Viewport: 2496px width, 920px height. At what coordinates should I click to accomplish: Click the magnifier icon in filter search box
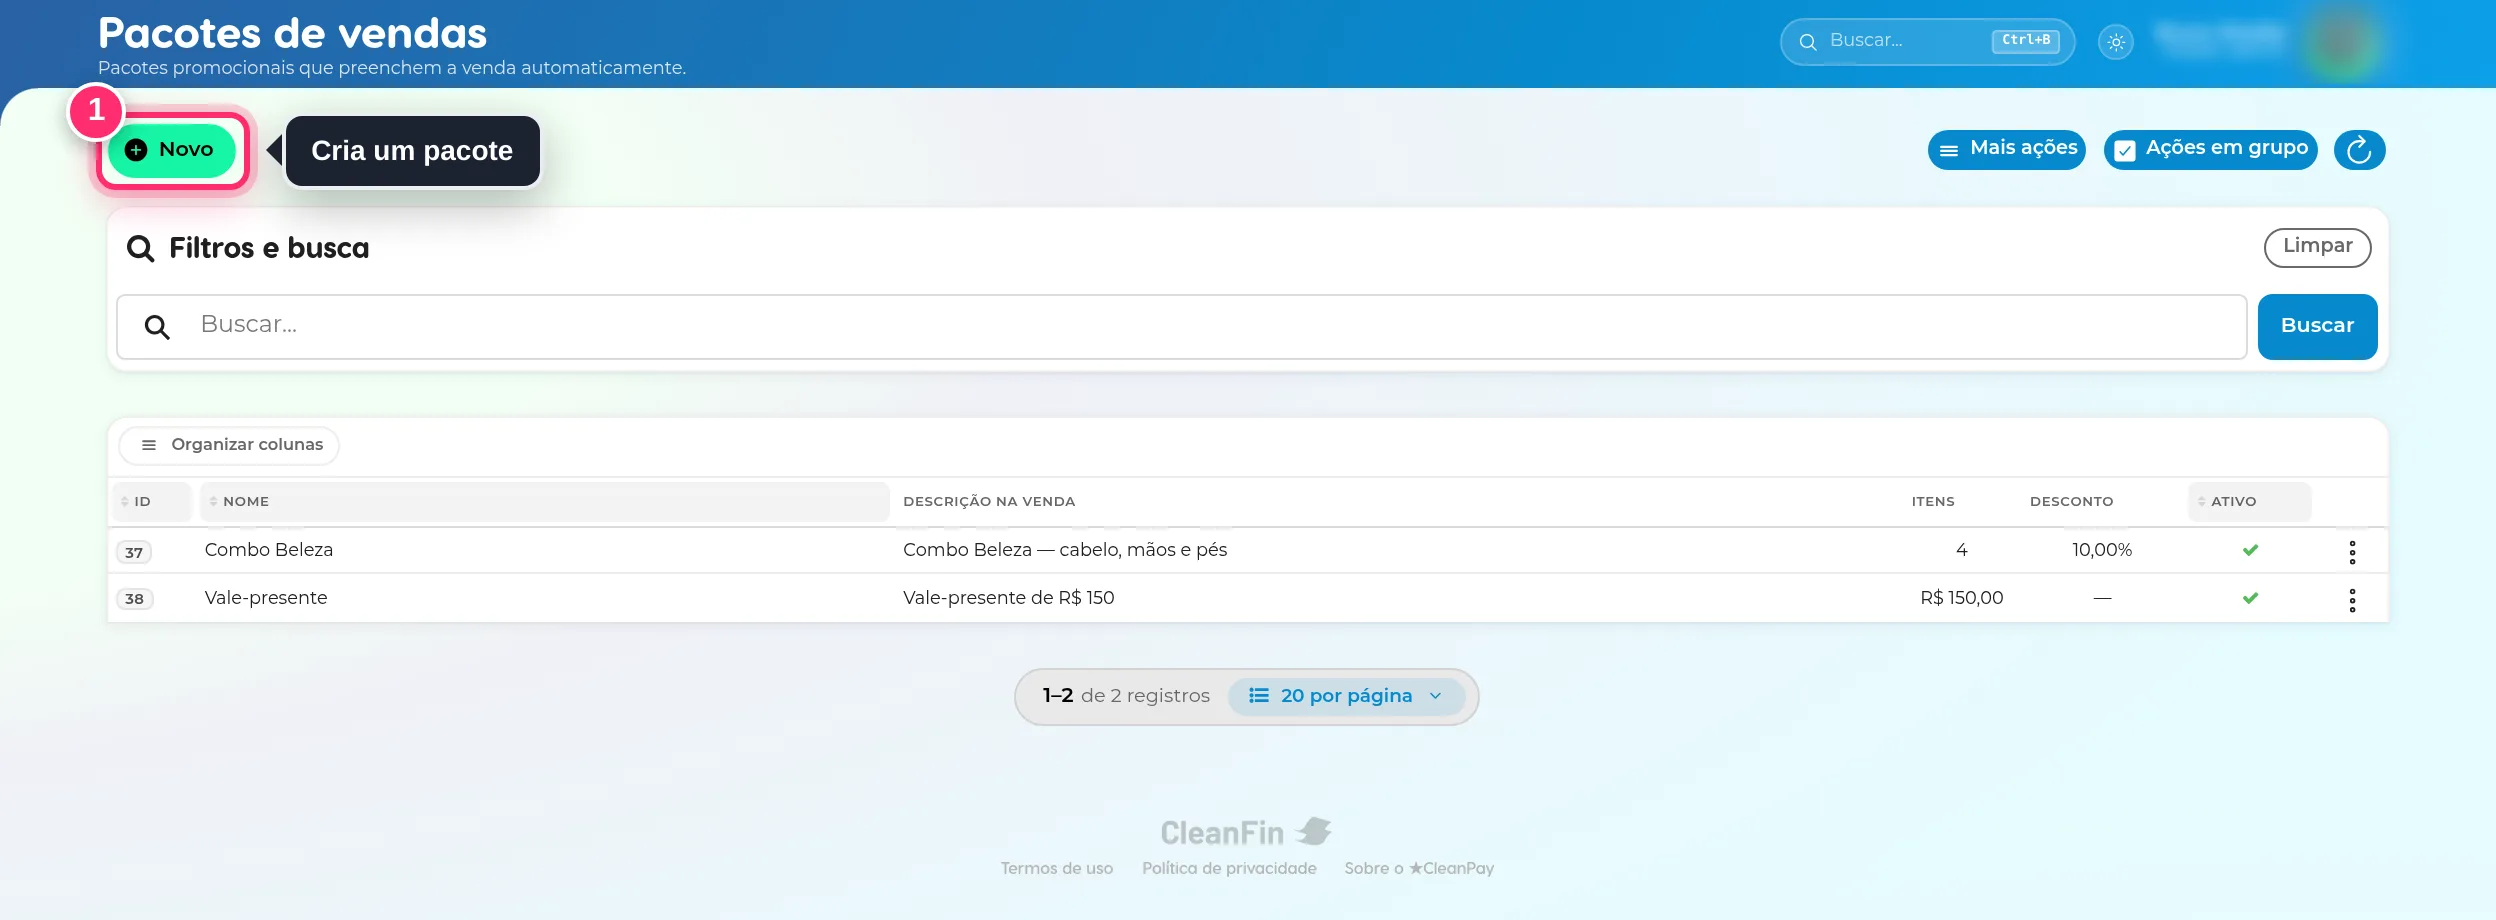(157, 327)
